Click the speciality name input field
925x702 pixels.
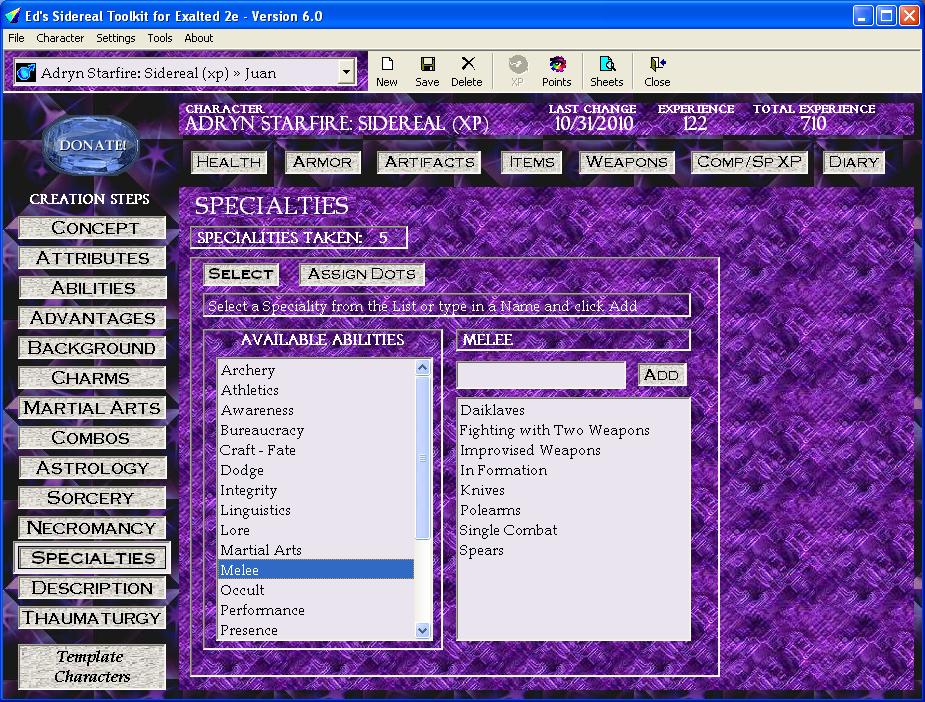click(541, 375)
